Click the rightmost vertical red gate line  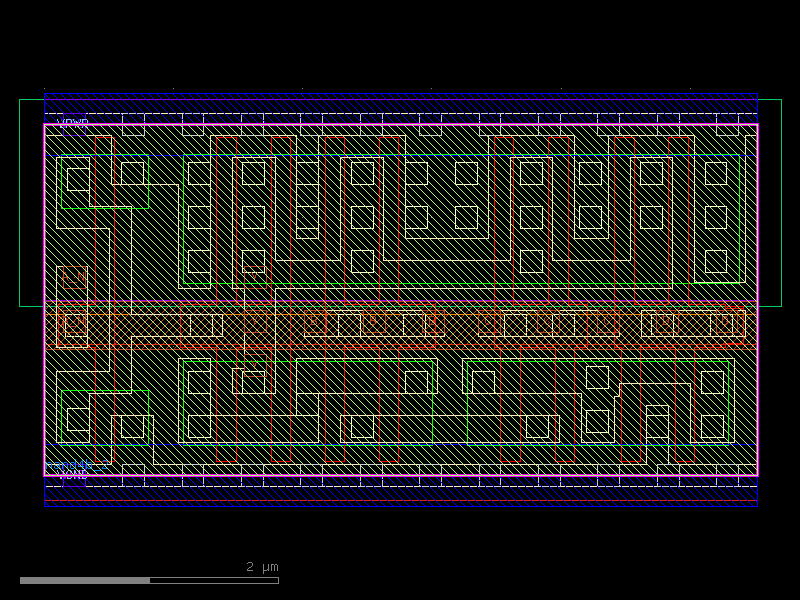[688, 220]
